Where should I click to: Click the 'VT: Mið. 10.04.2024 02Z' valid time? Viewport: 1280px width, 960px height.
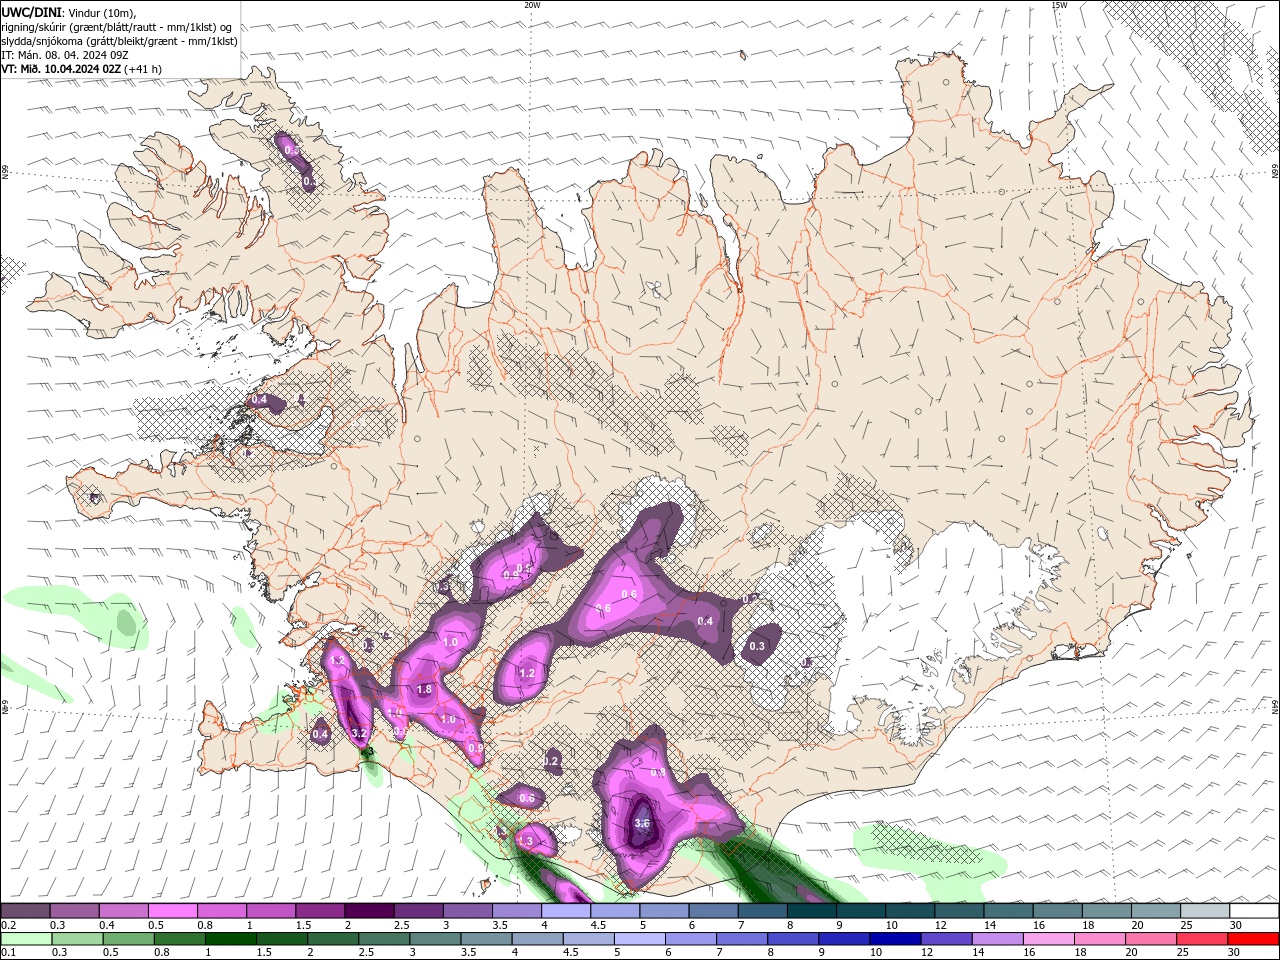(x=61, y=69)
